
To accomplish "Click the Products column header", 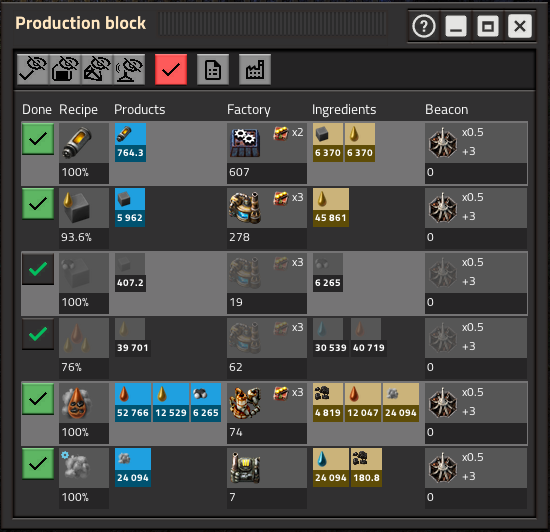I will 140,109.
